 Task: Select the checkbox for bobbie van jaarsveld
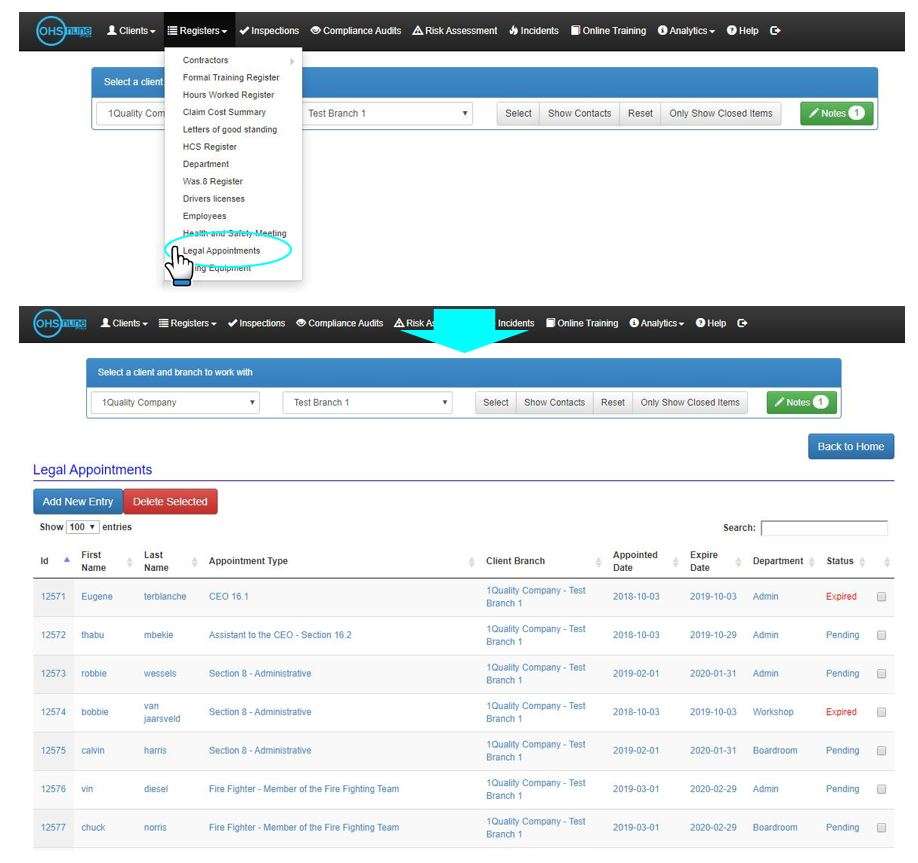click(881, 712)
